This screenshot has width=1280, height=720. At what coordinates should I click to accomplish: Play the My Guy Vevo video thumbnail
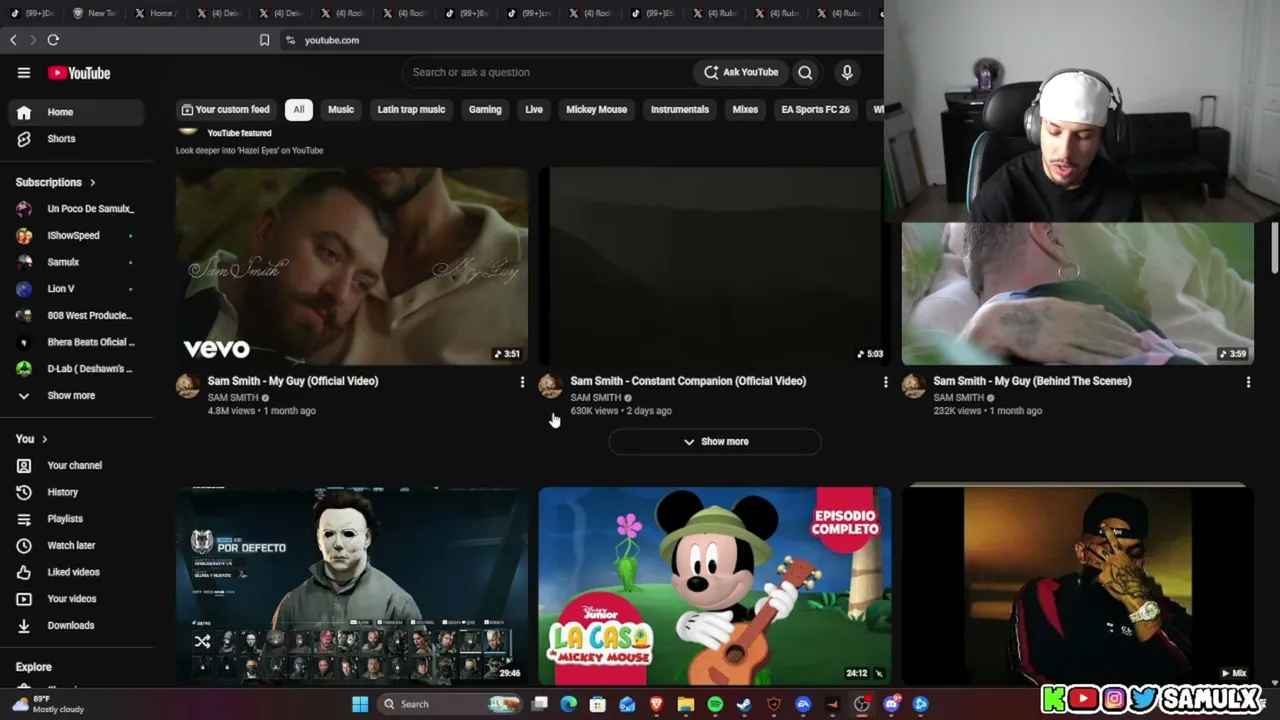coord(352,266)
